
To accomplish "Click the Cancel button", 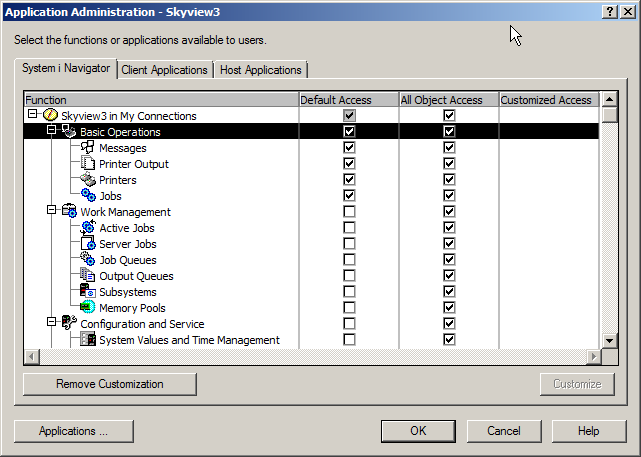I will click(x=504, y=431).
